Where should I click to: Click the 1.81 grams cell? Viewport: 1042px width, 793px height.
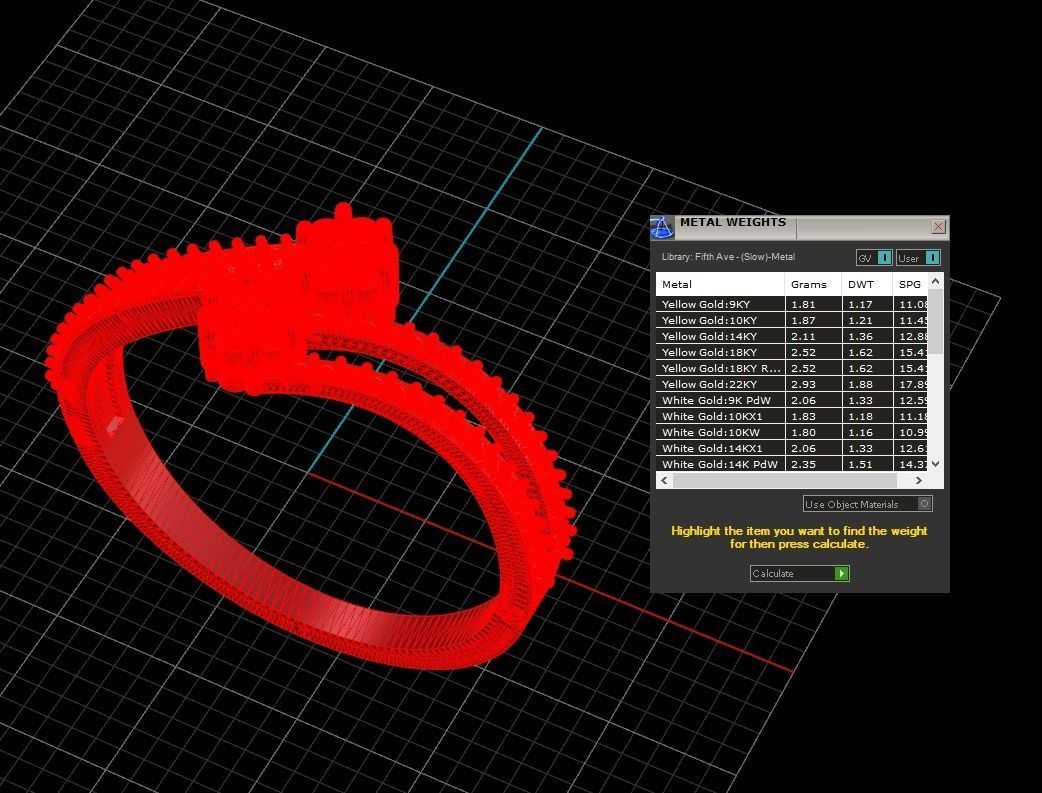tap(813, 304)
